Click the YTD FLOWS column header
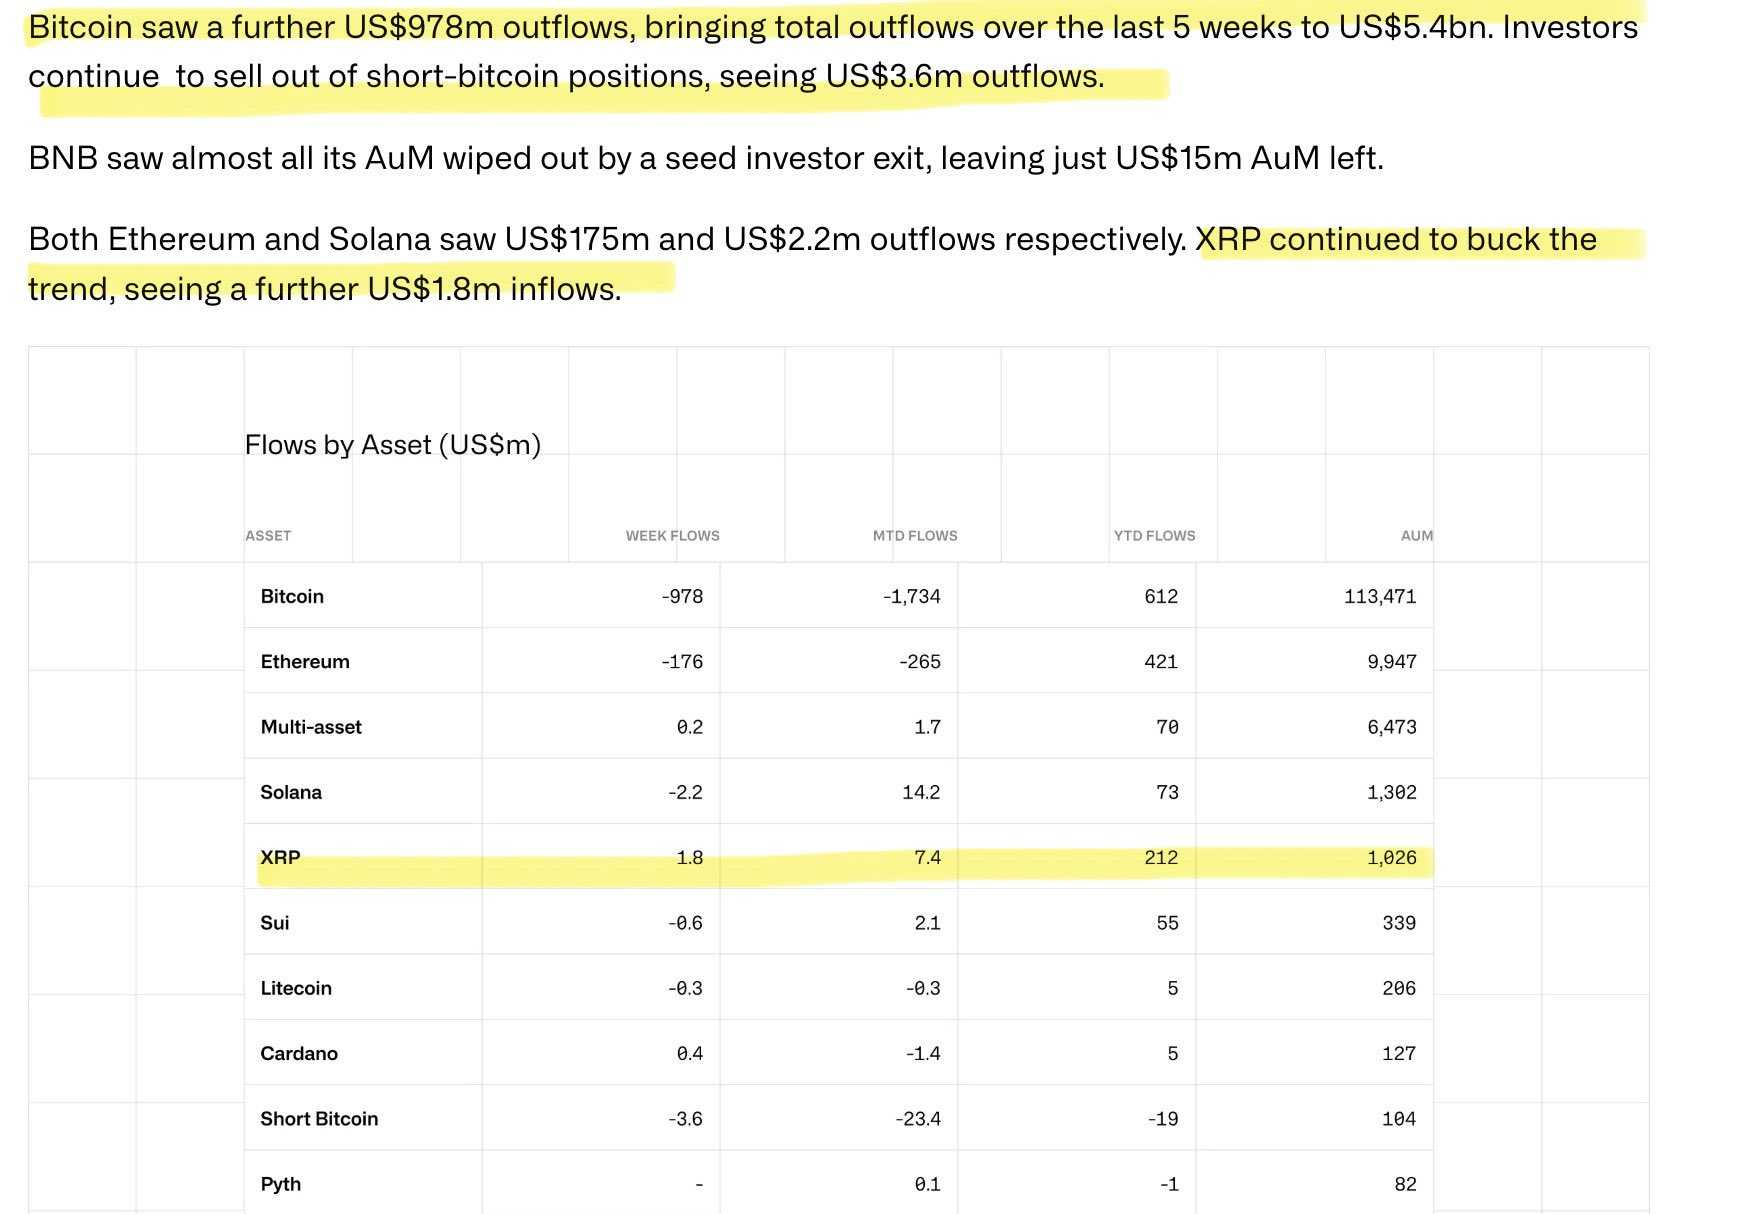The width and height of the screenshot is (1740, 1214). pyautogui.click(x=1155, y=536)
